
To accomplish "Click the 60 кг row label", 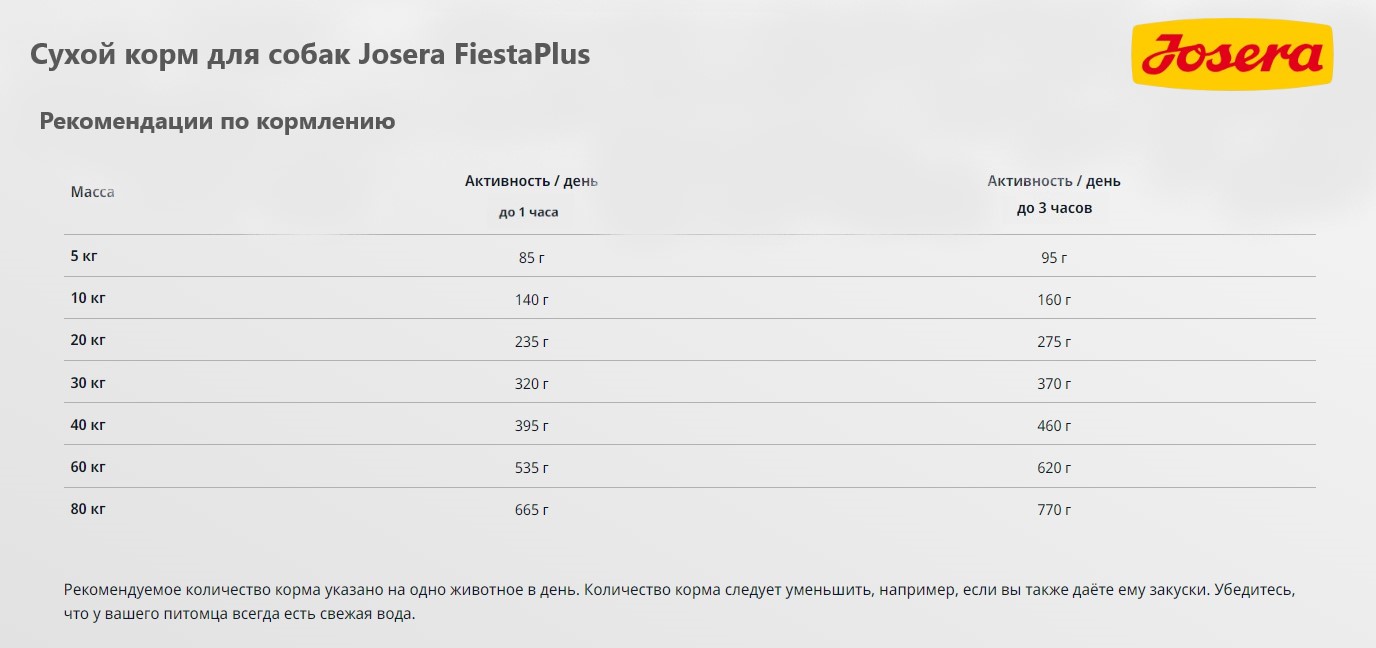I will (88, 466).
